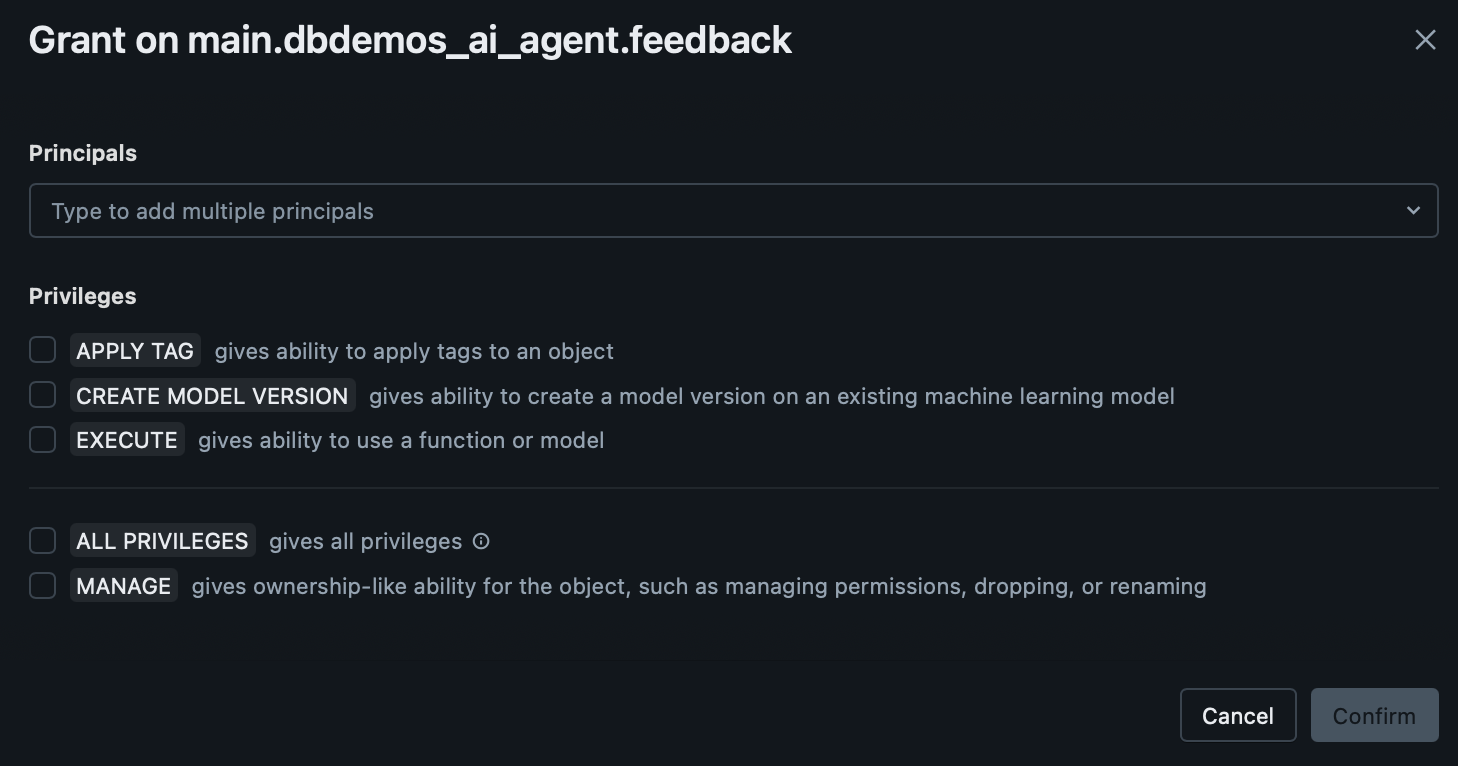The width and height of the screenshot is (1458, 766).
Task: Click the MANAGE description about ownership-like ability
Action: tap(698, 586)
